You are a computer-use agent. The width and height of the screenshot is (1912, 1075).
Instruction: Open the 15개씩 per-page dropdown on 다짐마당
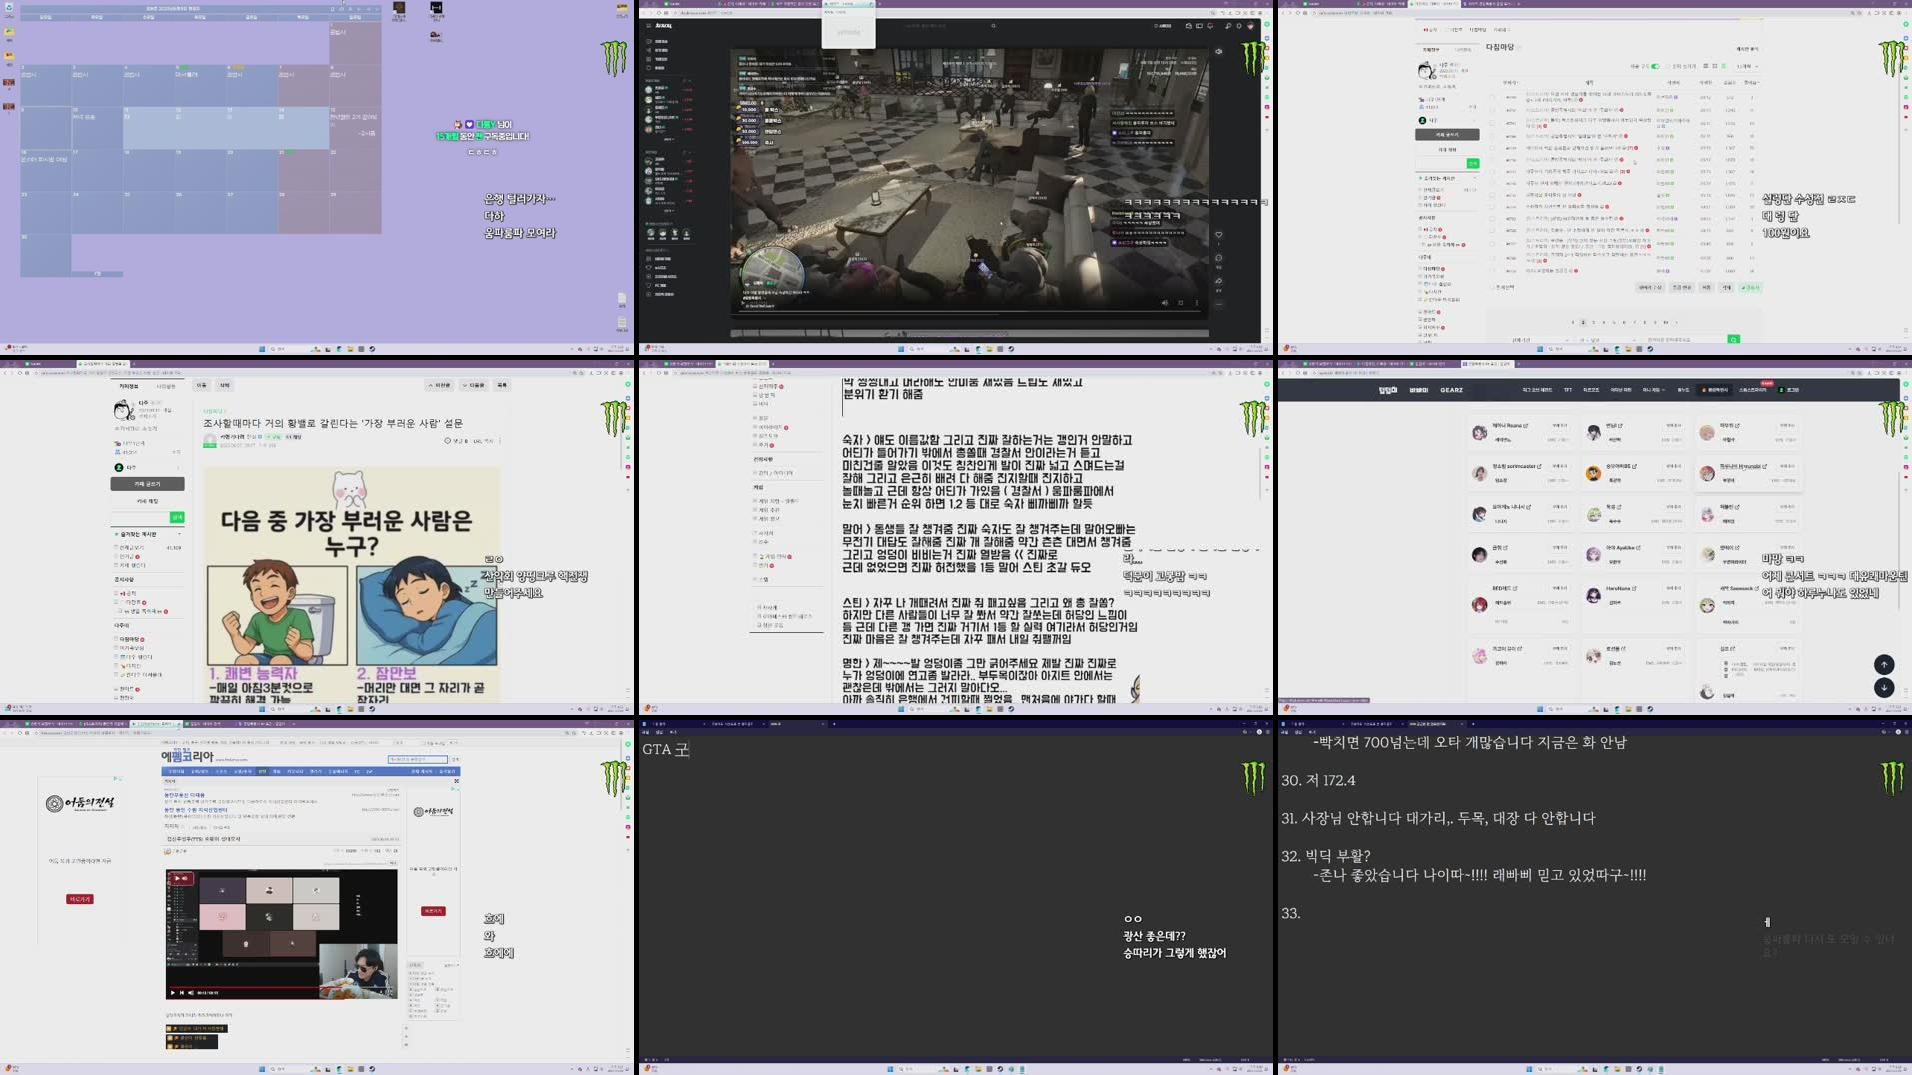coord(1747,66)
